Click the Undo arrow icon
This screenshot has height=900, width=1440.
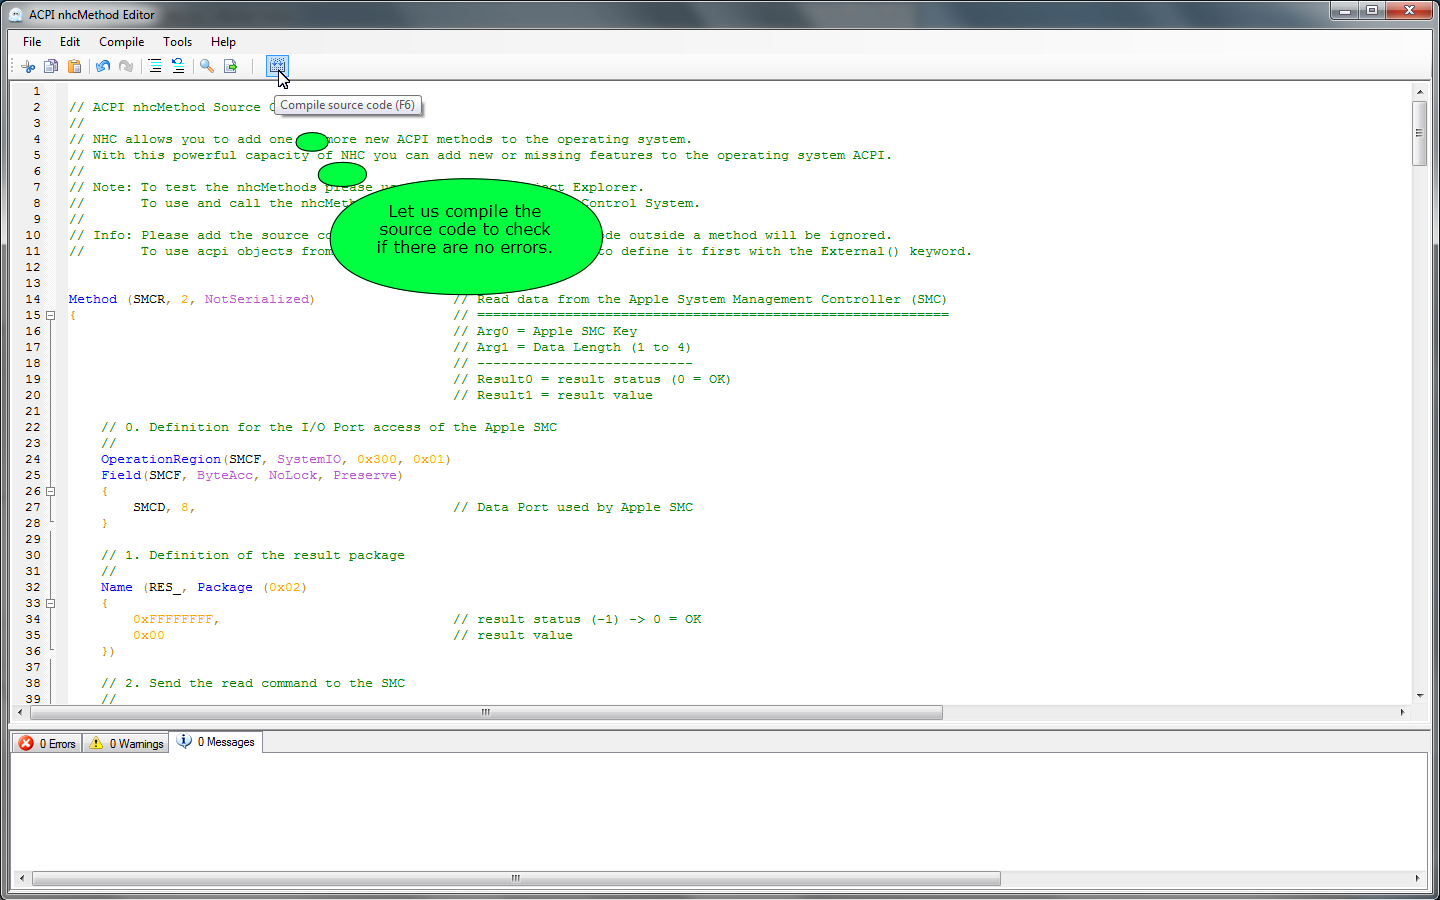[x=103, y=66]
